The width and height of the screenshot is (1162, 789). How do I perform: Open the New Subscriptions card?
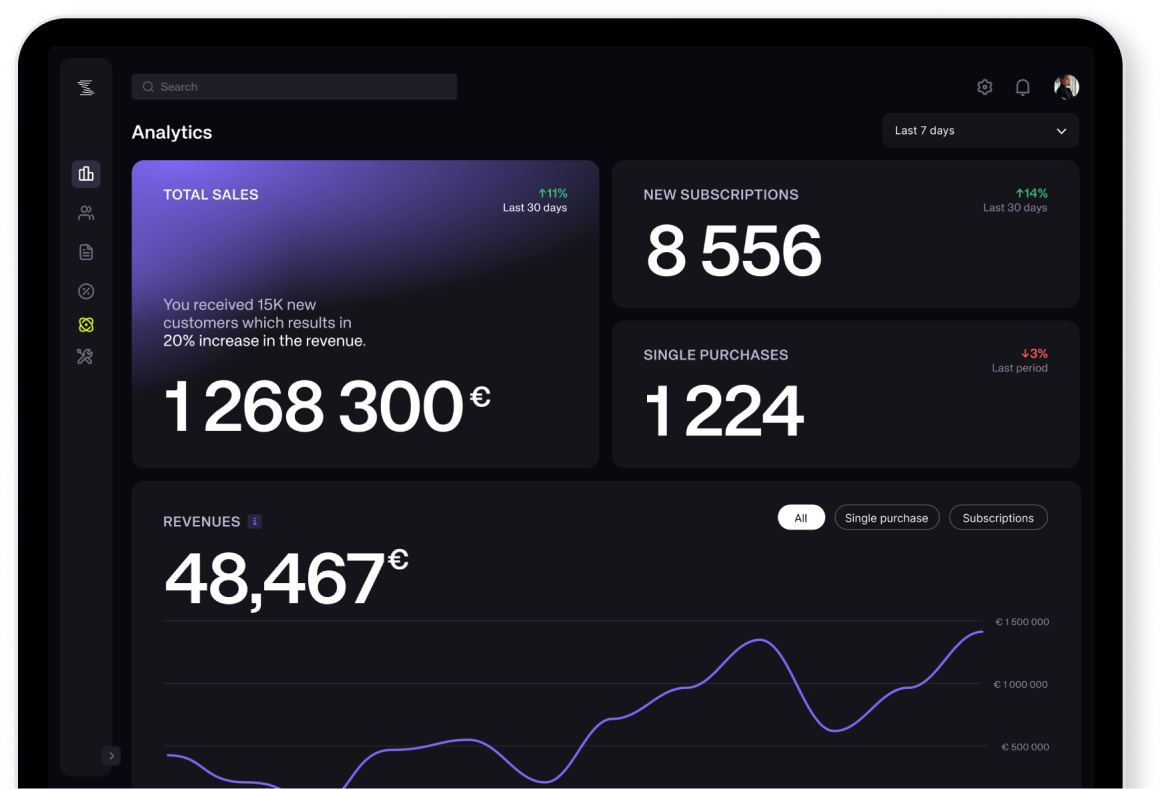845,234
